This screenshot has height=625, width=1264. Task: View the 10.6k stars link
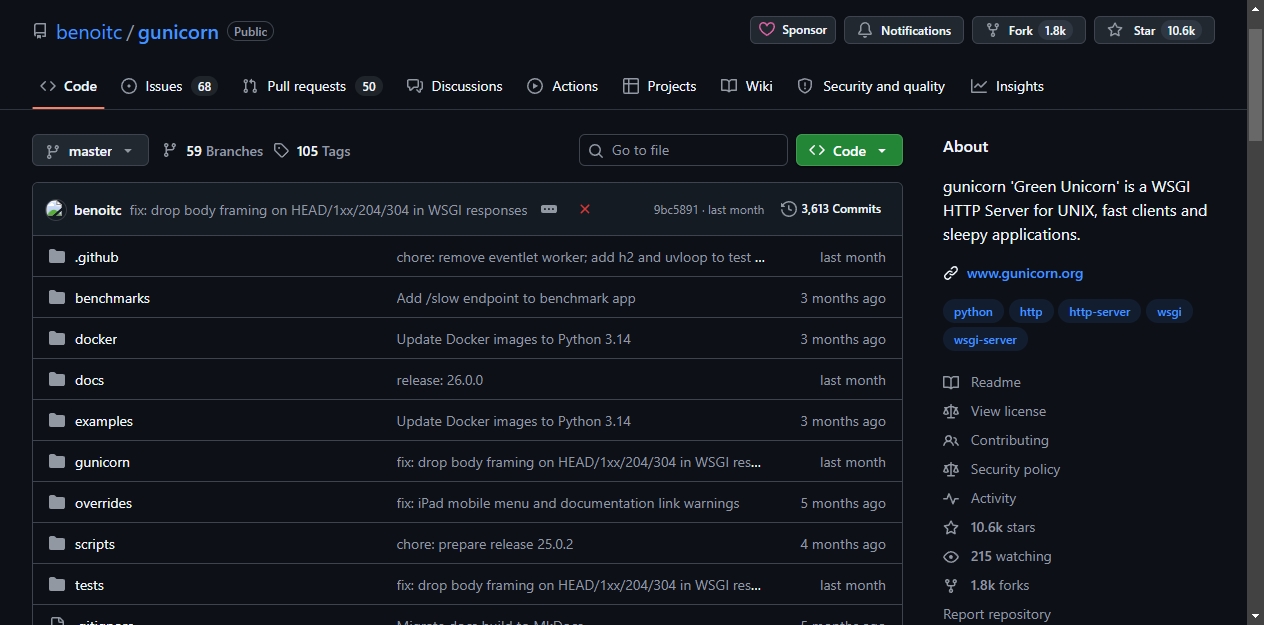click(990, 527)
